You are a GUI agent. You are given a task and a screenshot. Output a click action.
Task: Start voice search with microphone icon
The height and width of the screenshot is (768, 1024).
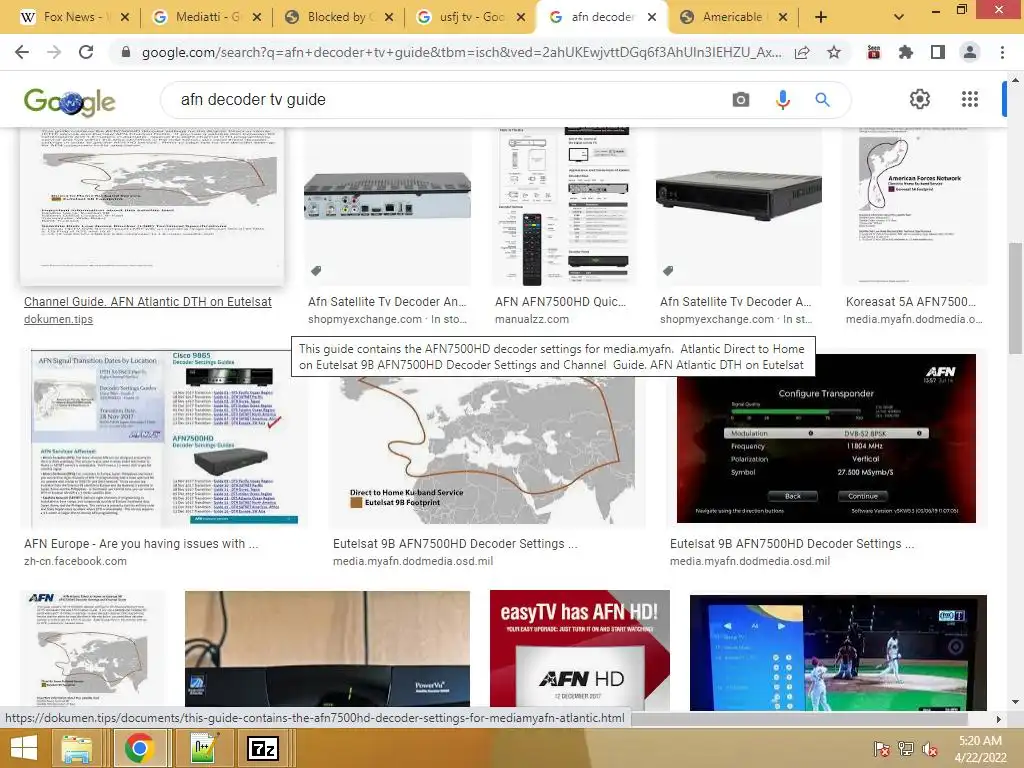782,99
